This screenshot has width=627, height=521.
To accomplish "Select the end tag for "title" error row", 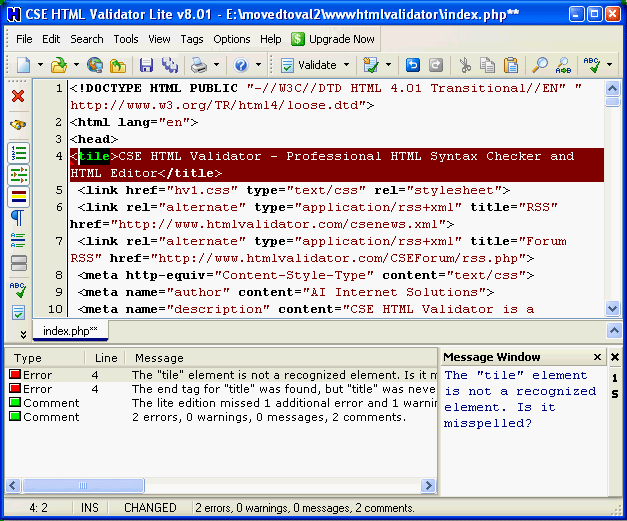I will tap(222, 389).
